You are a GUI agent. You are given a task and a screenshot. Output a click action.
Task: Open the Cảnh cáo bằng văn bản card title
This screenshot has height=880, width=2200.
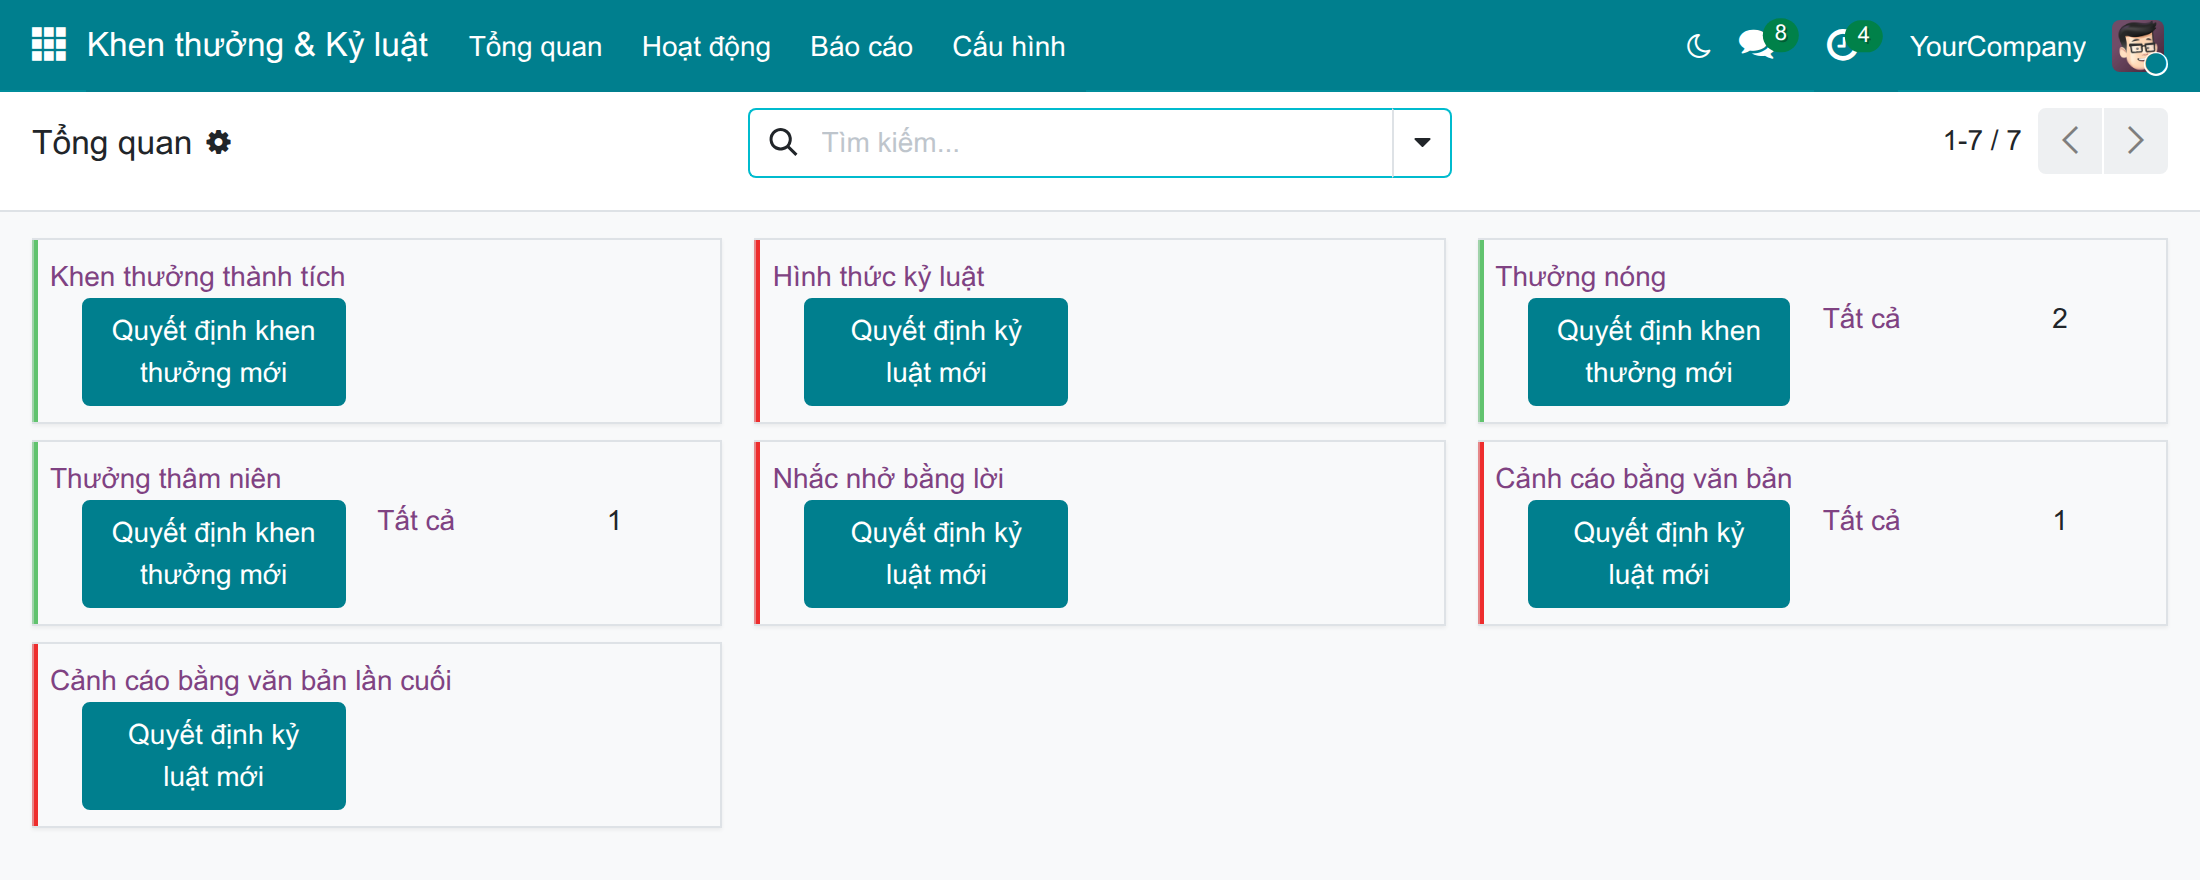[1644, 478]
